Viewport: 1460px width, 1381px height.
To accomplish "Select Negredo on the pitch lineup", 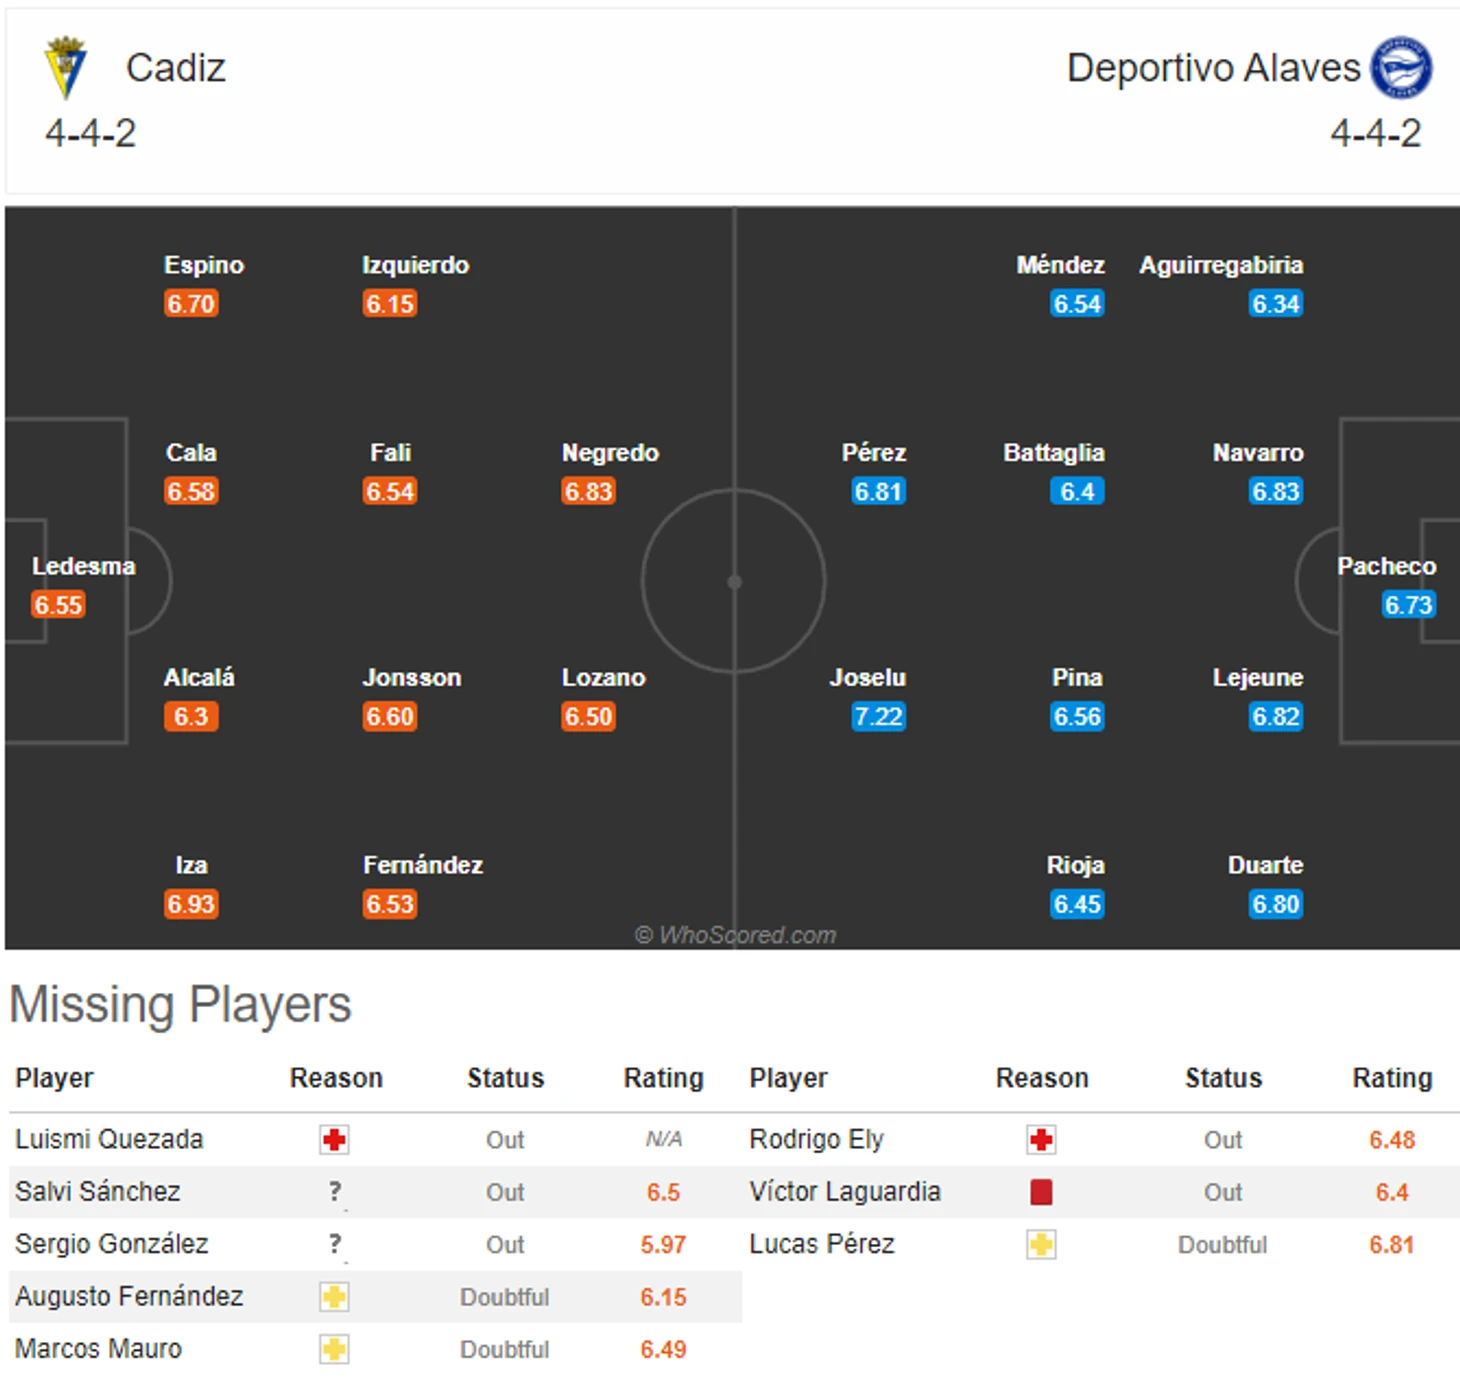I will [610, 453].
